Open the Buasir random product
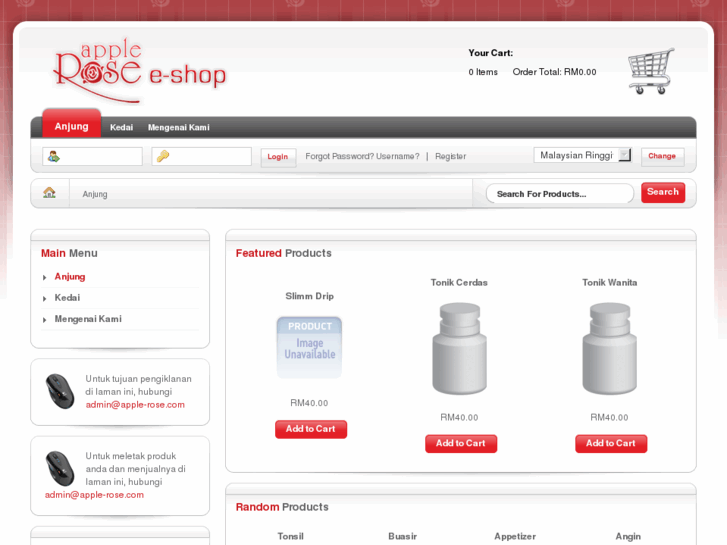This screenshot has width=727, height=545. [x=402, y=536]
